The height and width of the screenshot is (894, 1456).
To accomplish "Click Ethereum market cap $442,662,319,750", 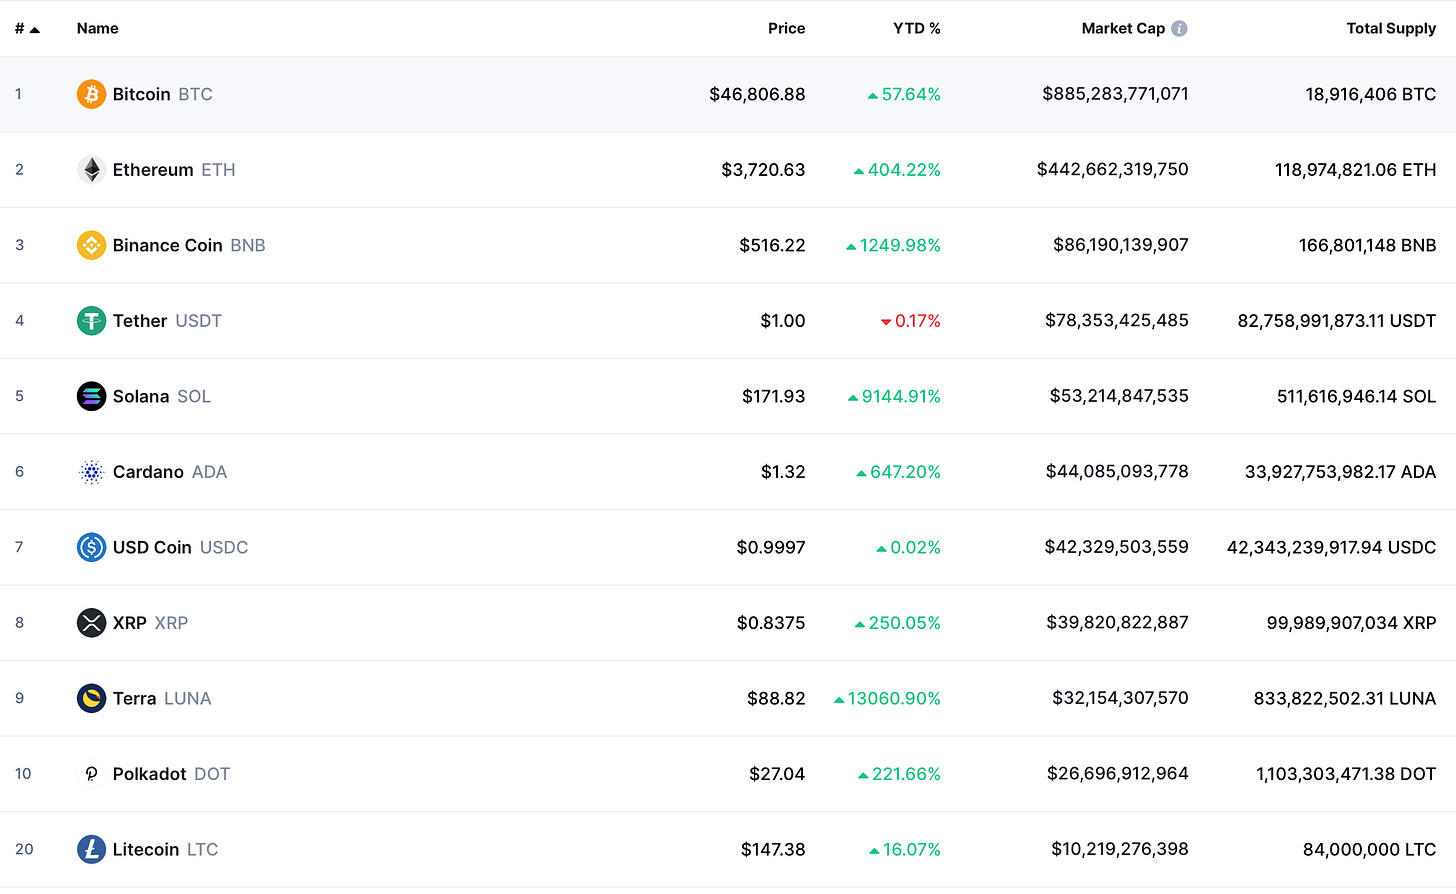I will coord(1113,170).
